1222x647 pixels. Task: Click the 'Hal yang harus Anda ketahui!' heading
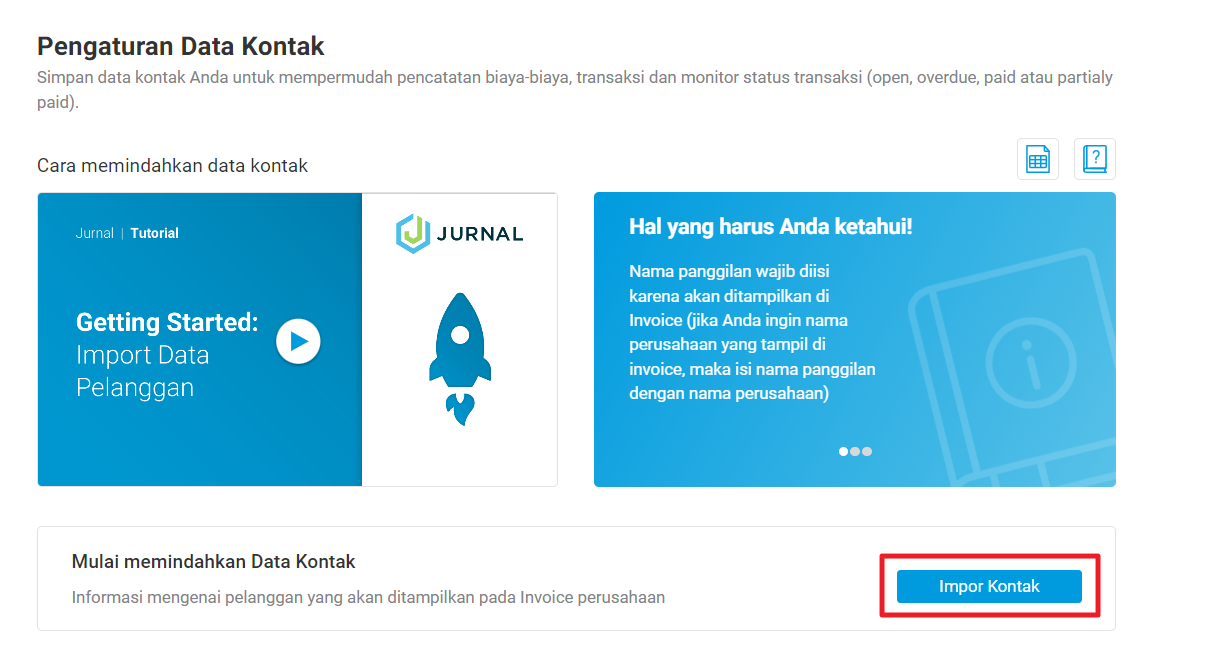[x=770, y=227]
